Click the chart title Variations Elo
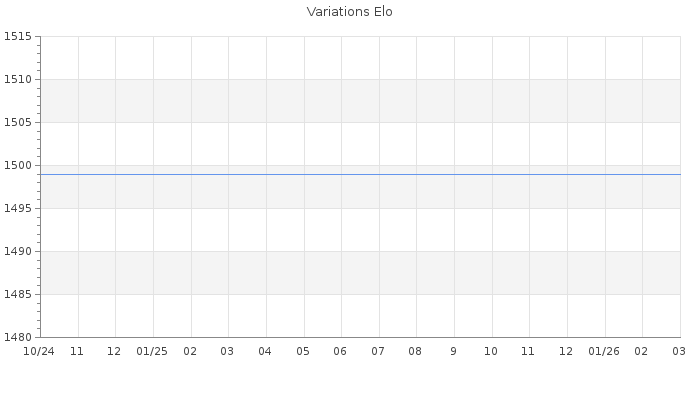 [349, 12]
